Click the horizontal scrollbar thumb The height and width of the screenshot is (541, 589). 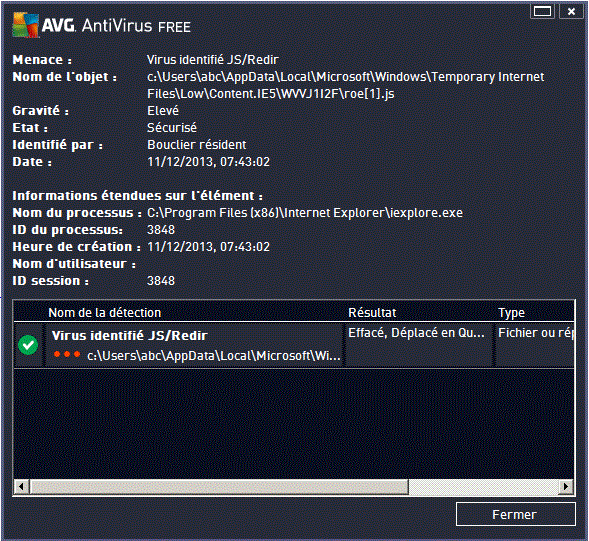[219, 487]
